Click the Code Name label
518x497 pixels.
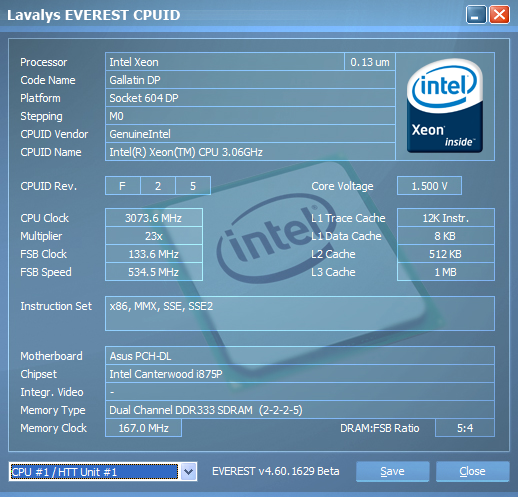[48, 80]
